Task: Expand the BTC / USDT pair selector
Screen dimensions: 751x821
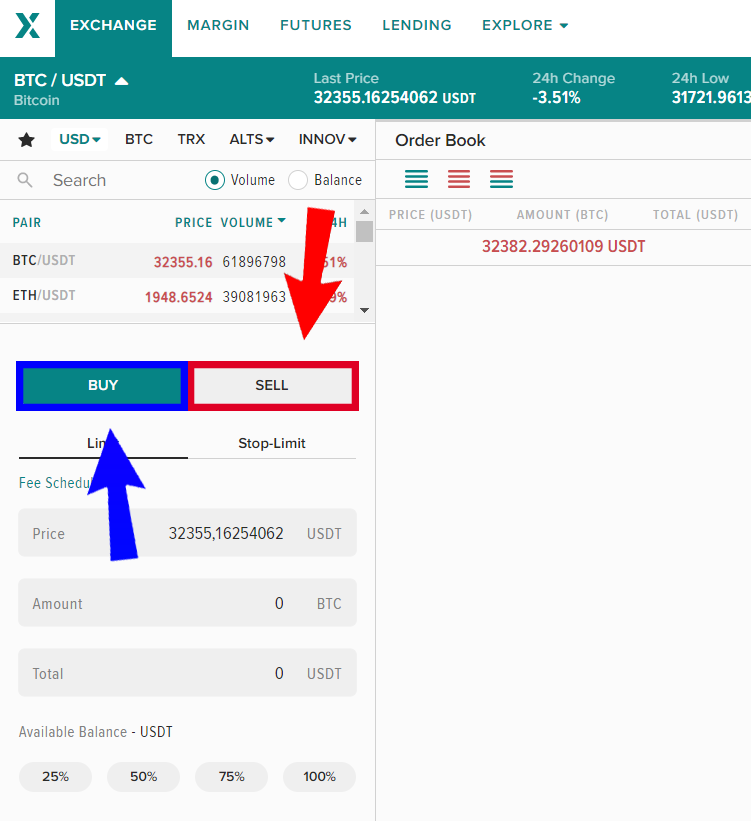Action: (71, 81)
